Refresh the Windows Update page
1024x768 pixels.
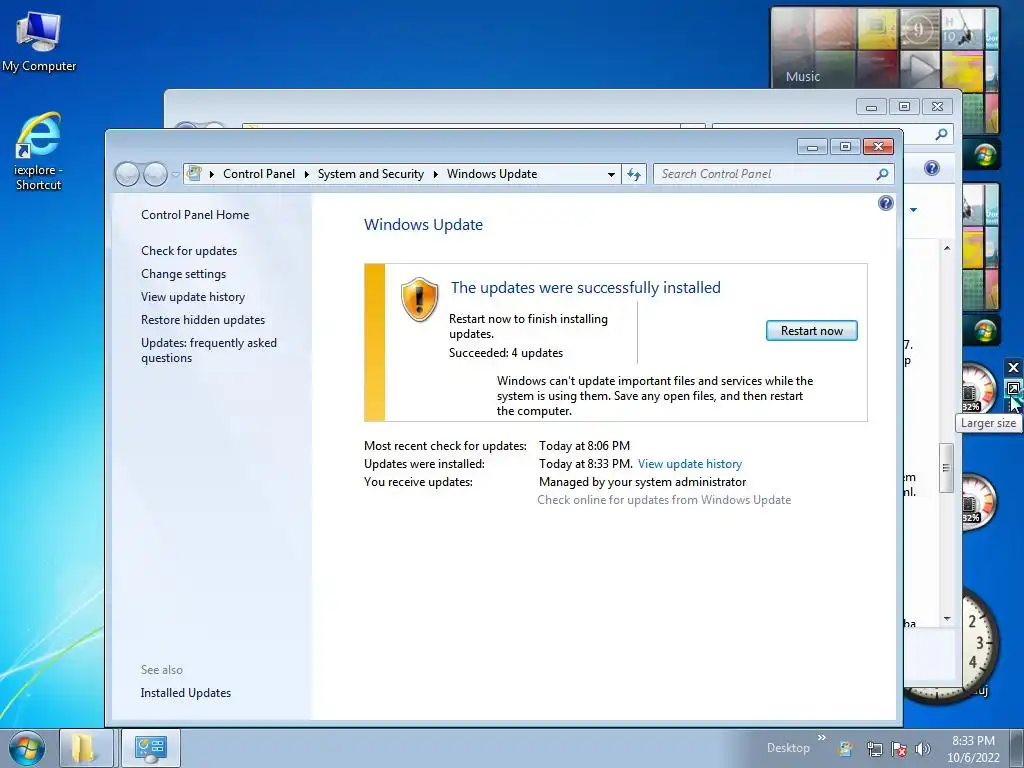(633, 174)
